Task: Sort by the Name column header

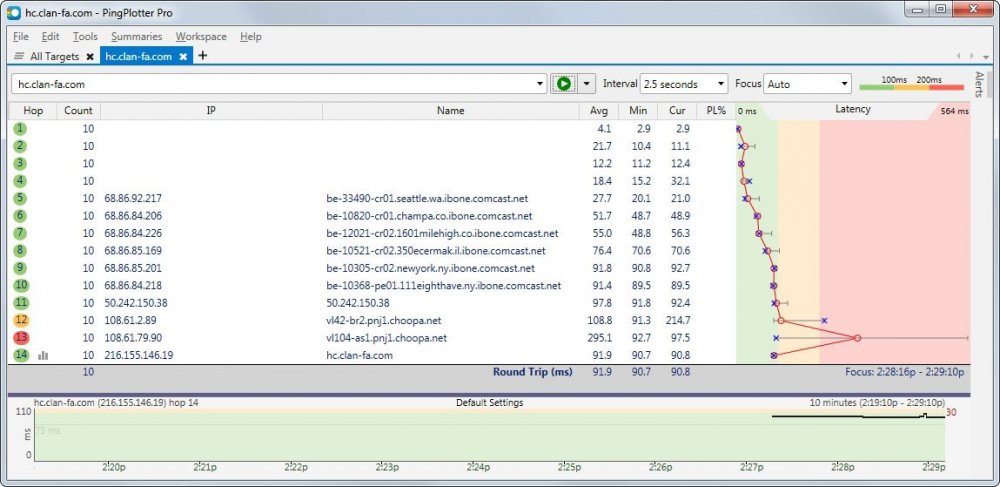Action: point(450,110)
